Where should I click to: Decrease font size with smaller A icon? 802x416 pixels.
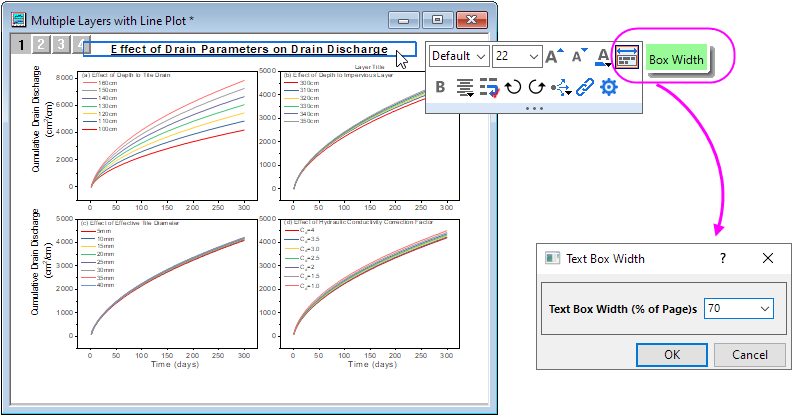coord(579,57)
